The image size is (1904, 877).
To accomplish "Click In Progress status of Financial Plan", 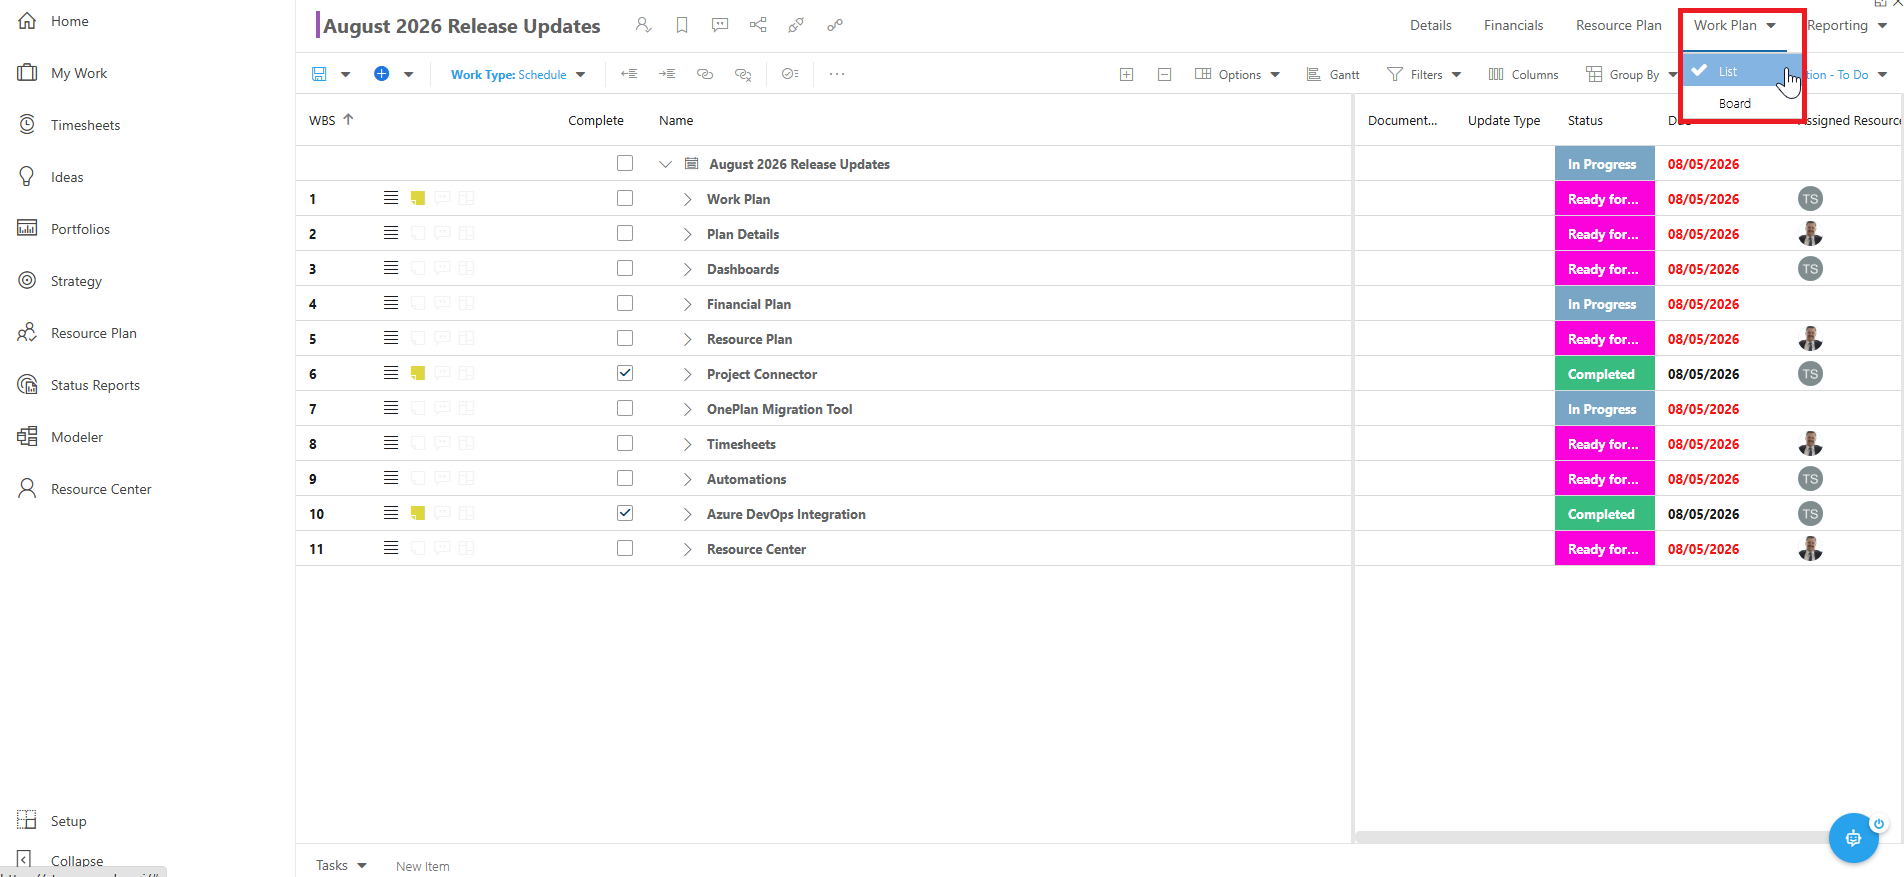I will pos(1604,304).
